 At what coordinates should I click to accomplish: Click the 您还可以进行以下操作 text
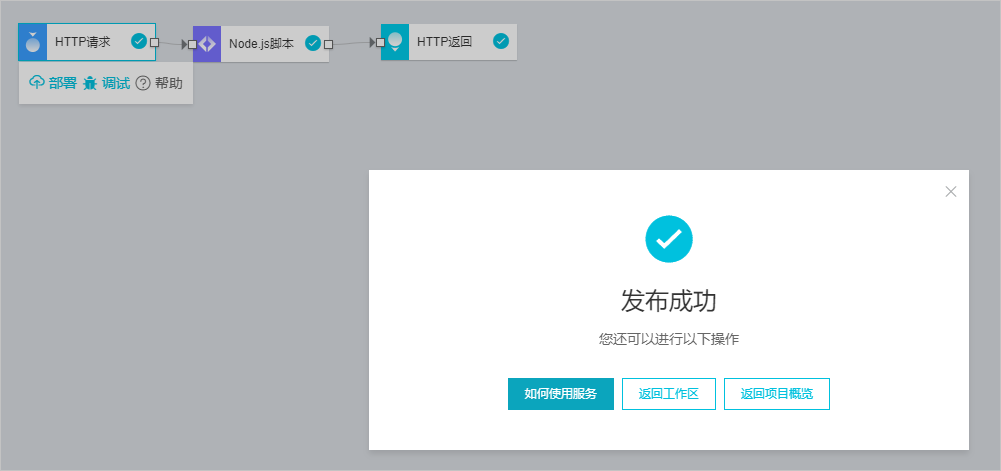coord(668,340)
